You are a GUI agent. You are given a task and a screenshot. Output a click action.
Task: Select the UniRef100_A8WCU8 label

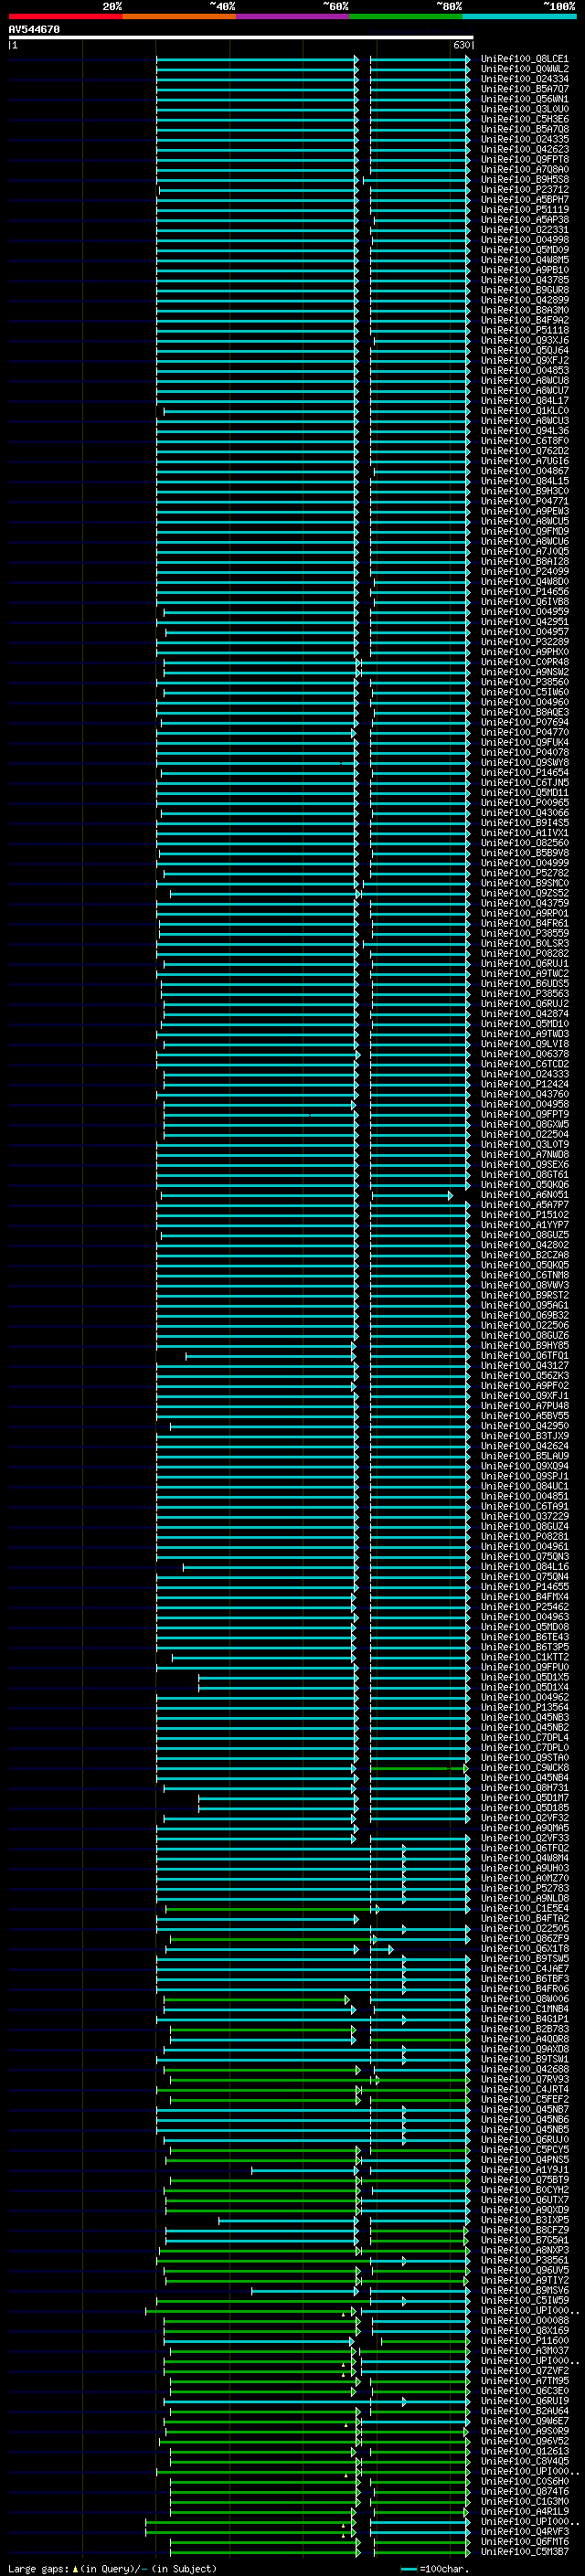(525, 380)
